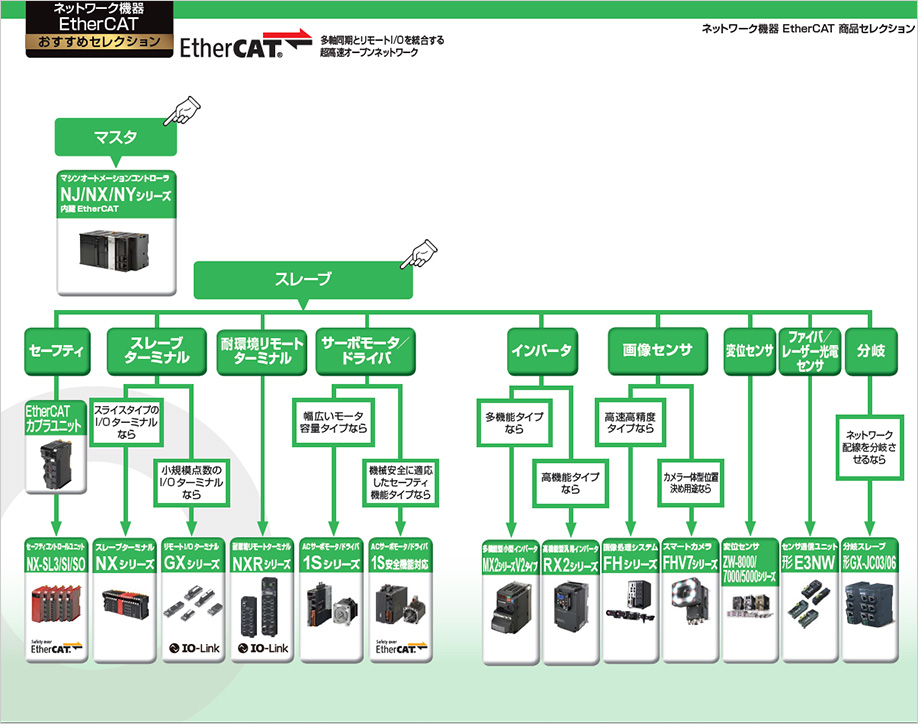918x724 pixels.
Task: Click the 機械安全に適応したセーフティ機能タイプなら label
Action: pyautogui.click(x=400, y=483)
